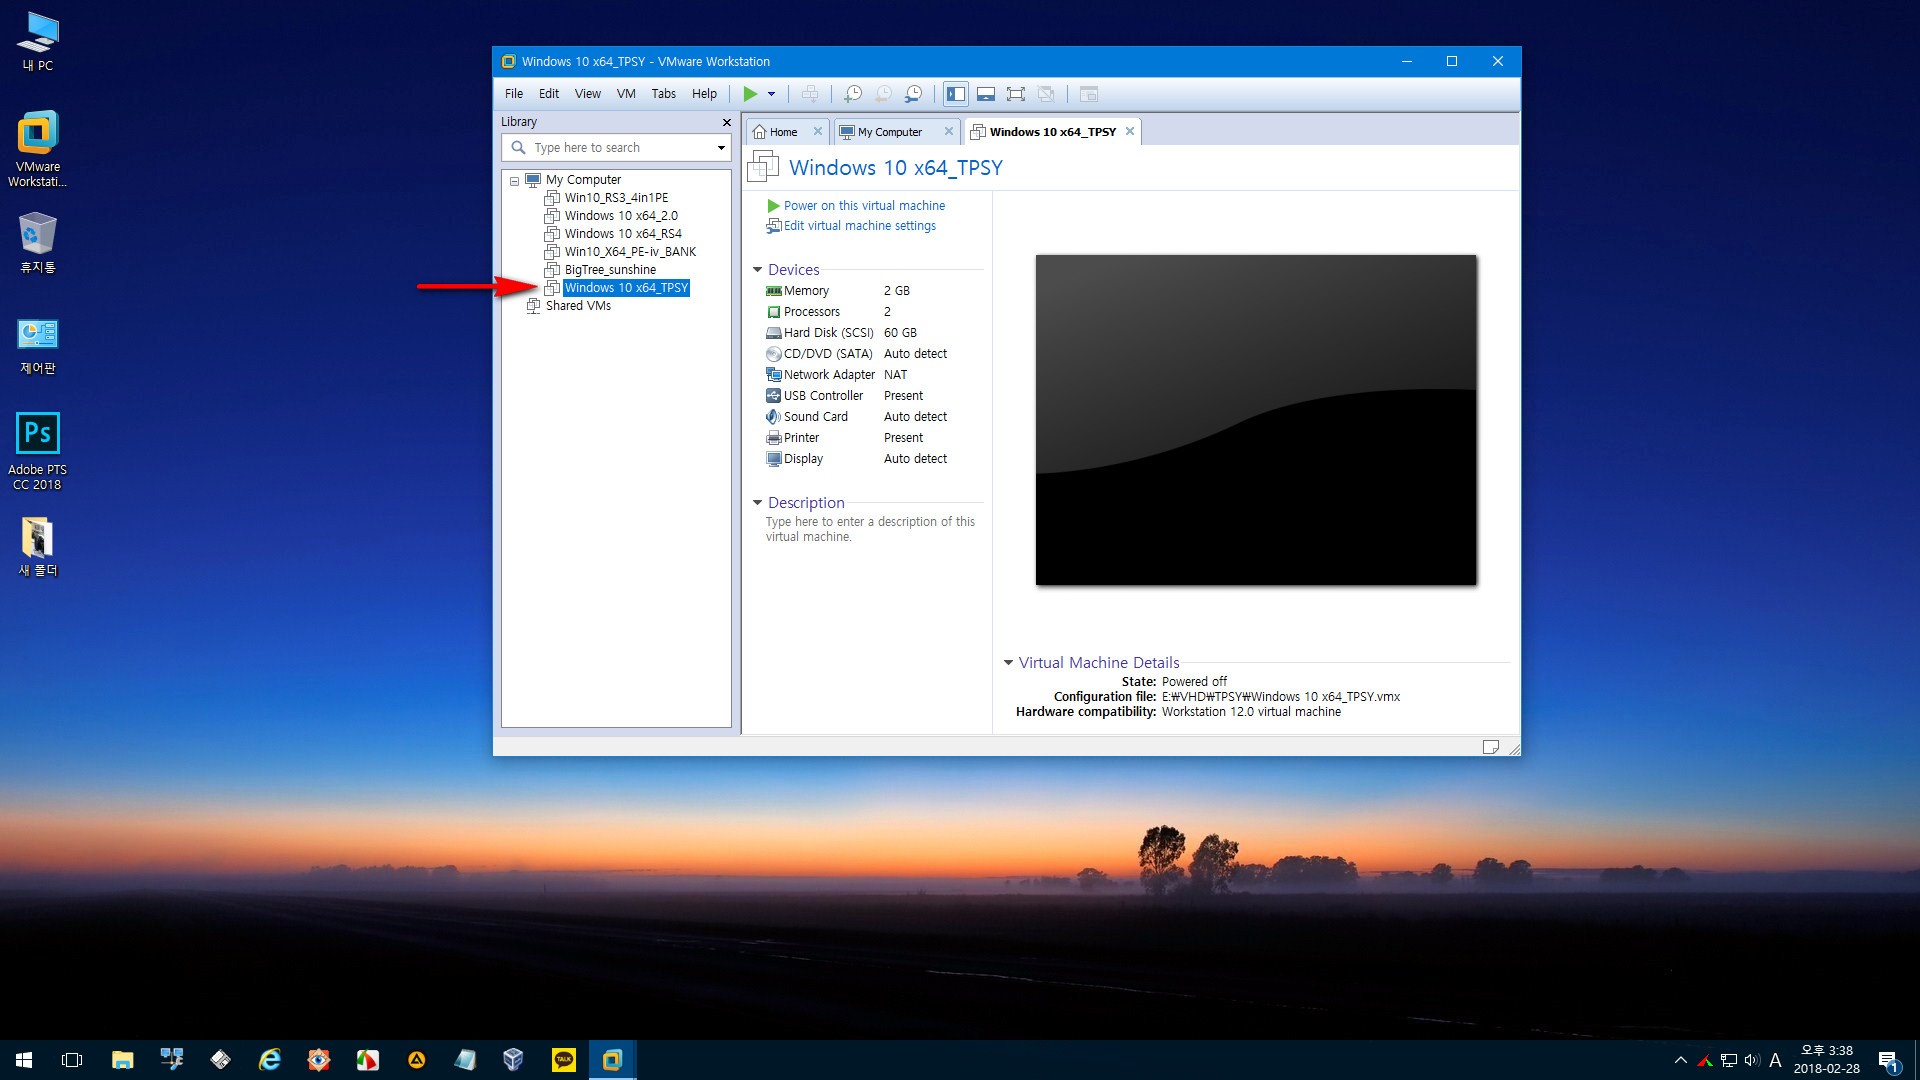1920x1080 pixels.
Task: Select BigTree_sunshine virtual machine
Action: pos(610,270)
